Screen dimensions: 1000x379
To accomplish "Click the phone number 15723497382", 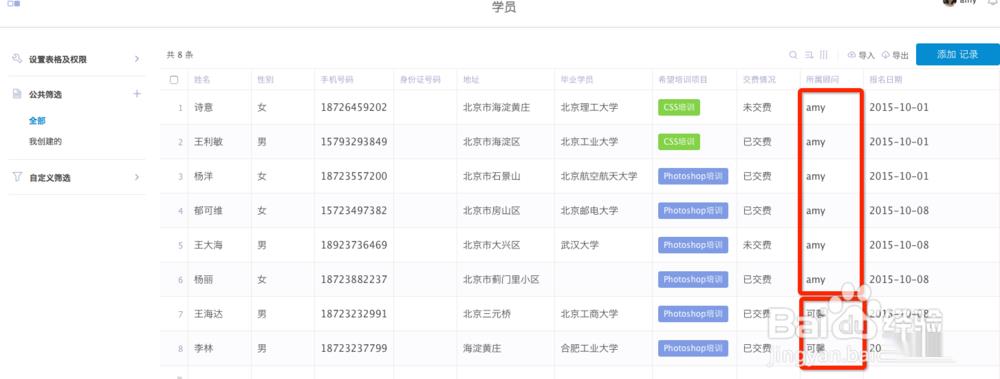I will point(354,211).
